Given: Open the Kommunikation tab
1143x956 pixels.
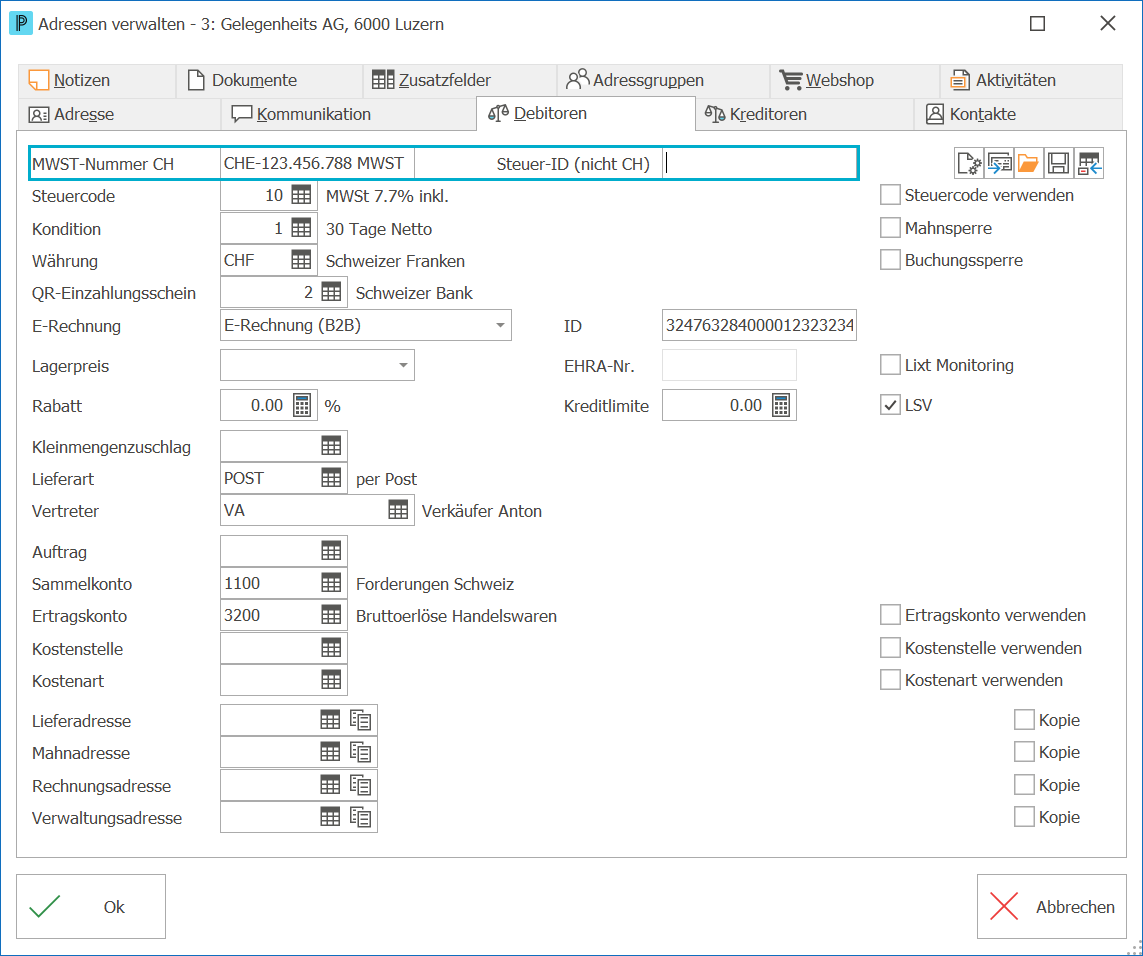Looking at the screenshot, I should [x=348, y=114].
